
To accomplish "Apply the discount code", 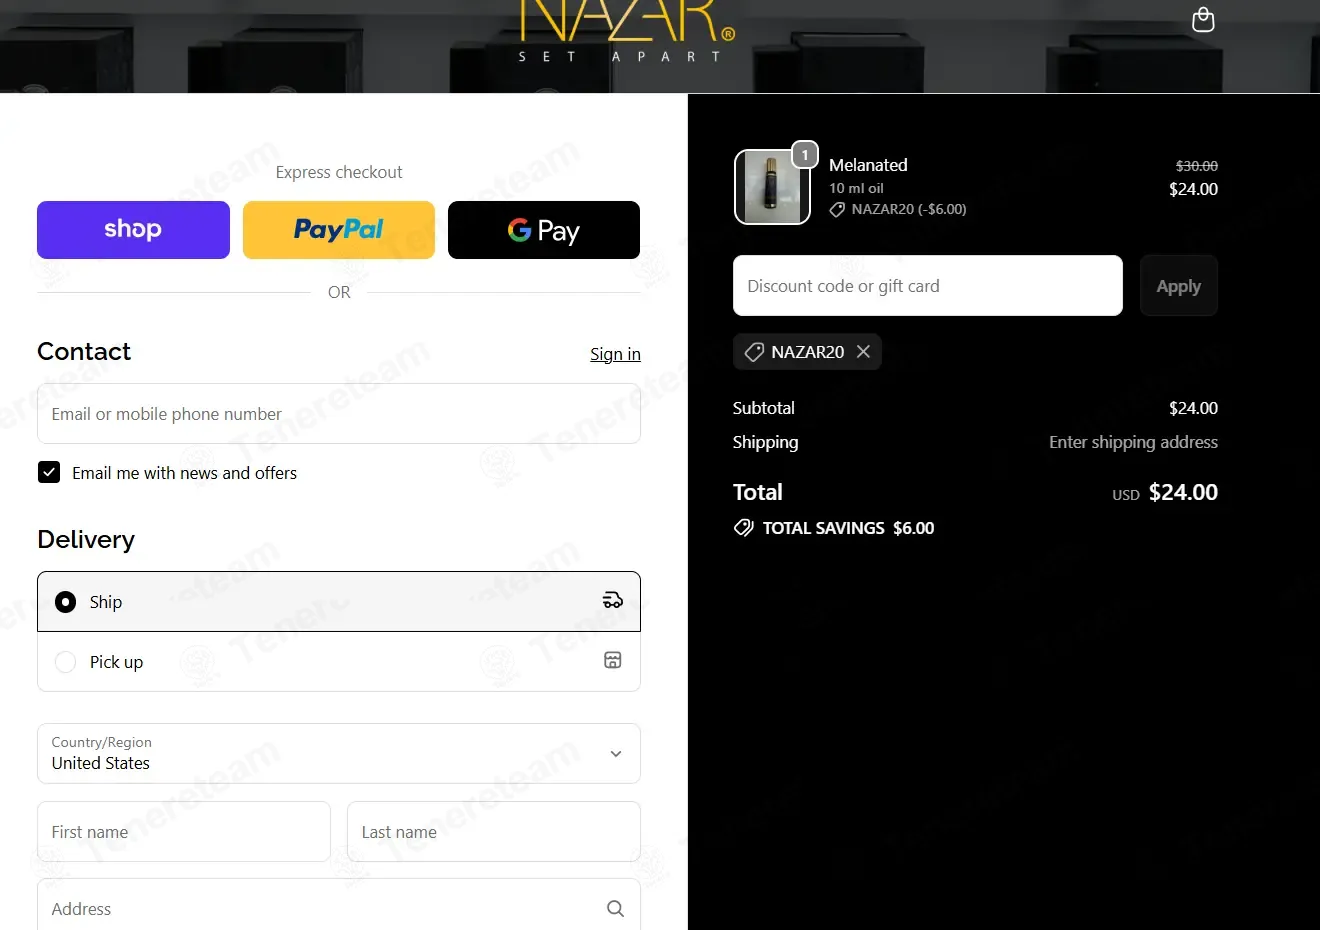I will 1179,286.
